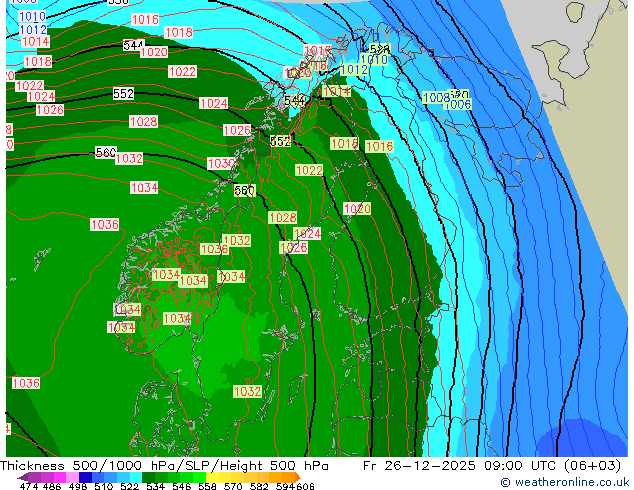Screen dimensions: 634x490
Task: Open the weatheronline.co.uk copyright link
Action: click(564, 482)
